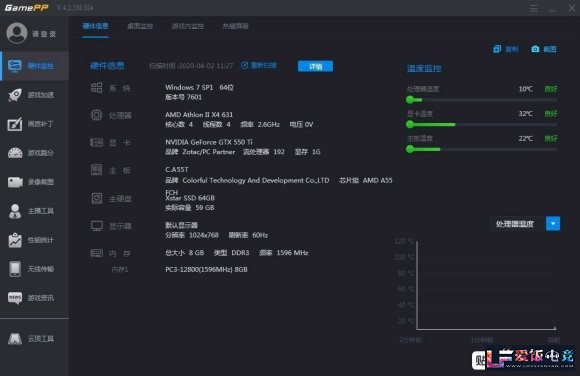Click the 温度监控 section heading
Screen dimensions: 580x376
(424, 68)
